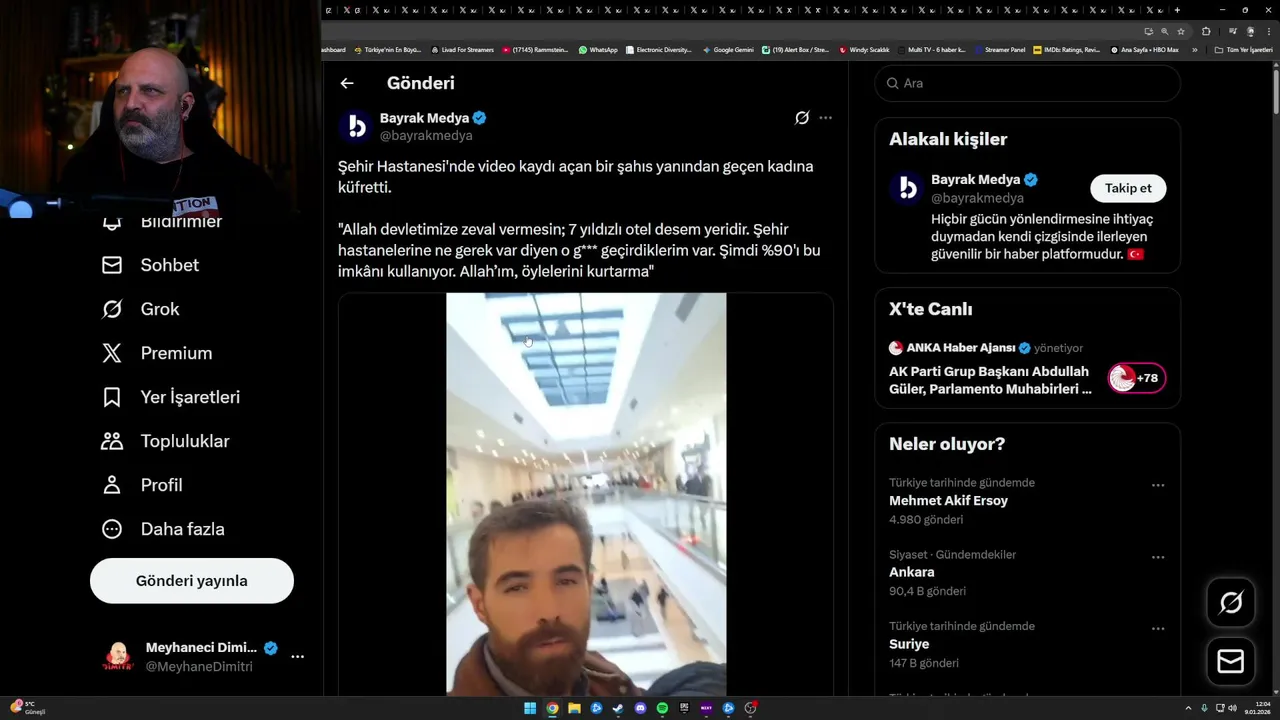Click the page's vertical scrollbar
1280x720 pixels.
tap(1275, 90)
